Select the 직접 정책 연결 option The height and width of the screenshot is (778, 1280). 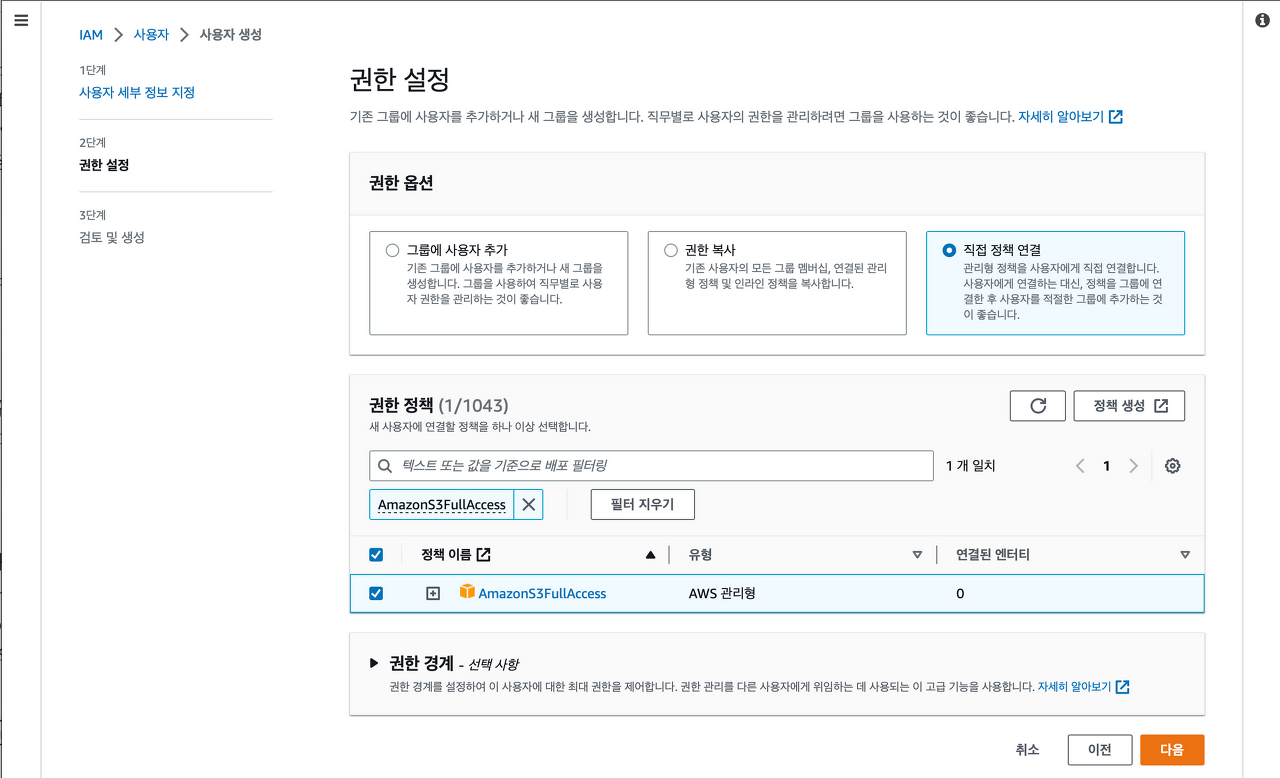click(949, 250)
